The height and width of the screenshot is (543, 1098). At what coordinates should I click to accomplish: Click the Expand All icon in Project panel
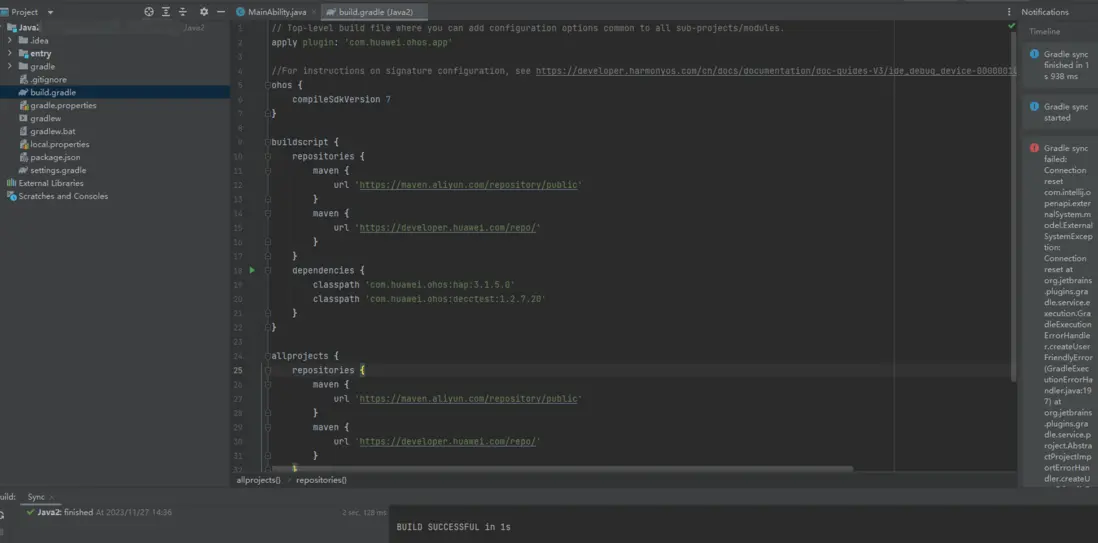pyautogui.click(x=166, y=12)
